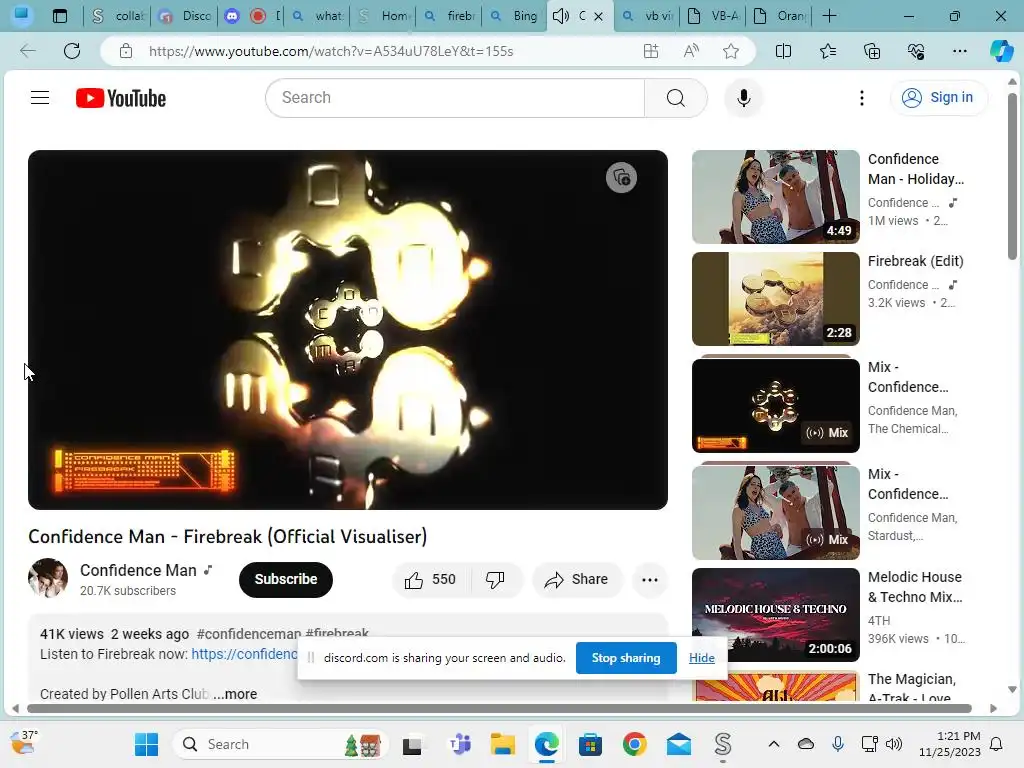The image size is (1024, 768).
Task: Click the URL address bar
Action: [x=331, y=51]
